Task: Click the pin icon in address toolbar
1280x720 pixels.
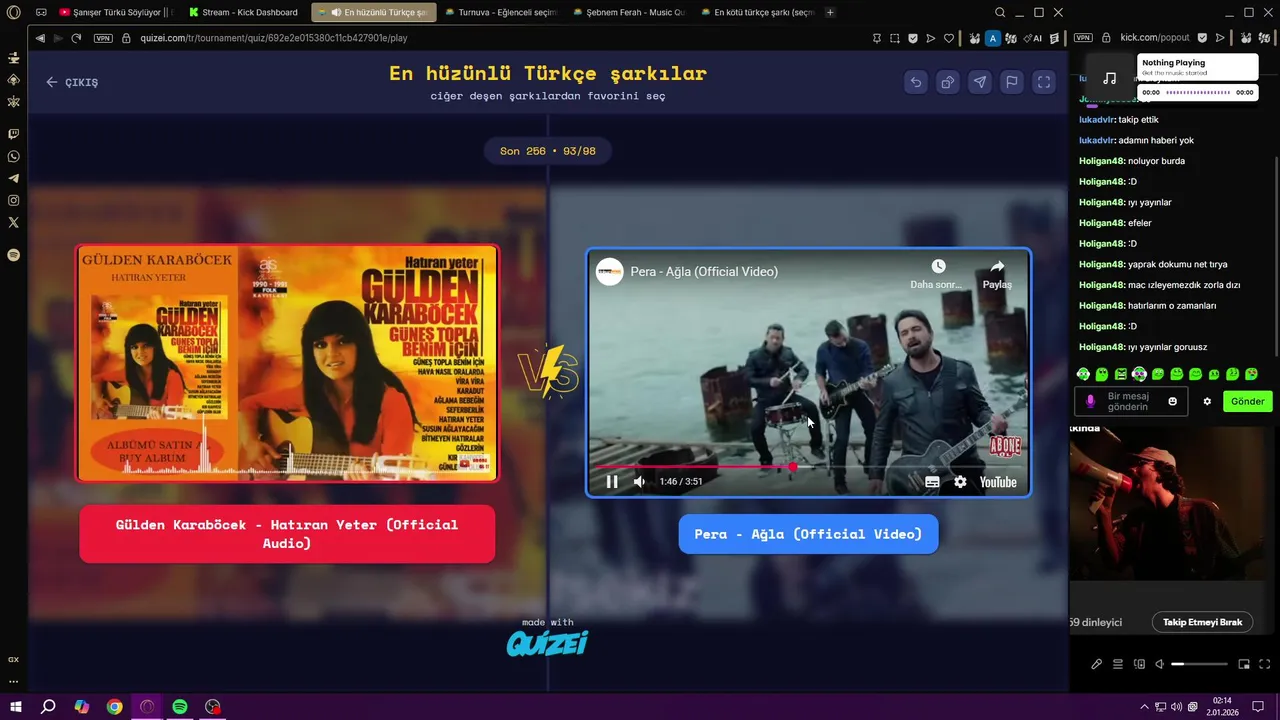Action: click(x=877, y=38)
